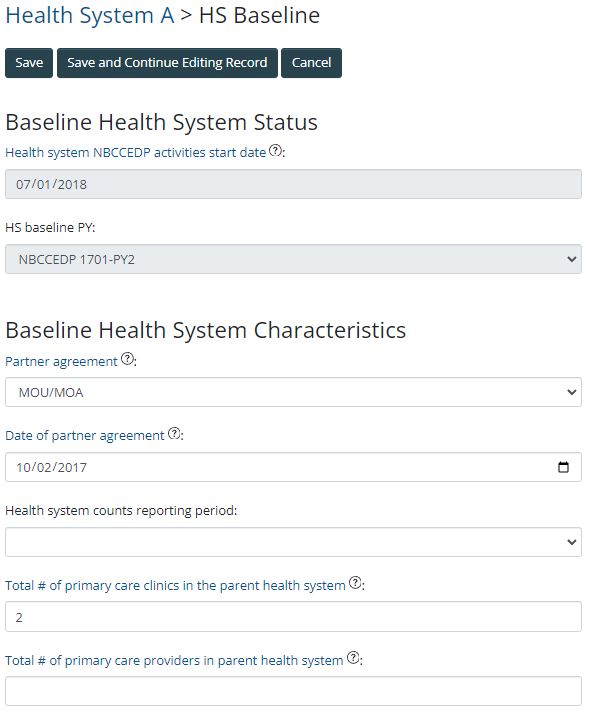590x722 pixels.
Task: Click the empty primary care providers field
Action: pos(293,691)
